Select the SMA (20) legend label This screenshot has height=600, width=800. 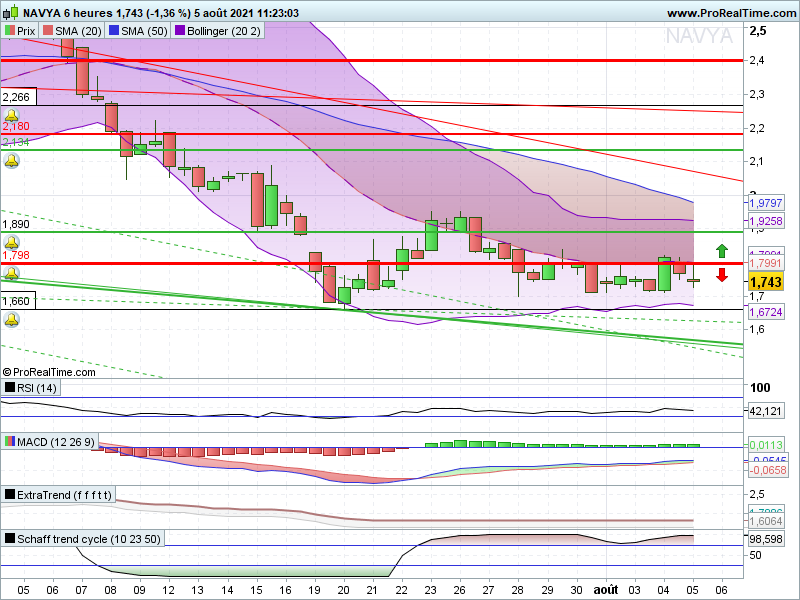[78, 31]
